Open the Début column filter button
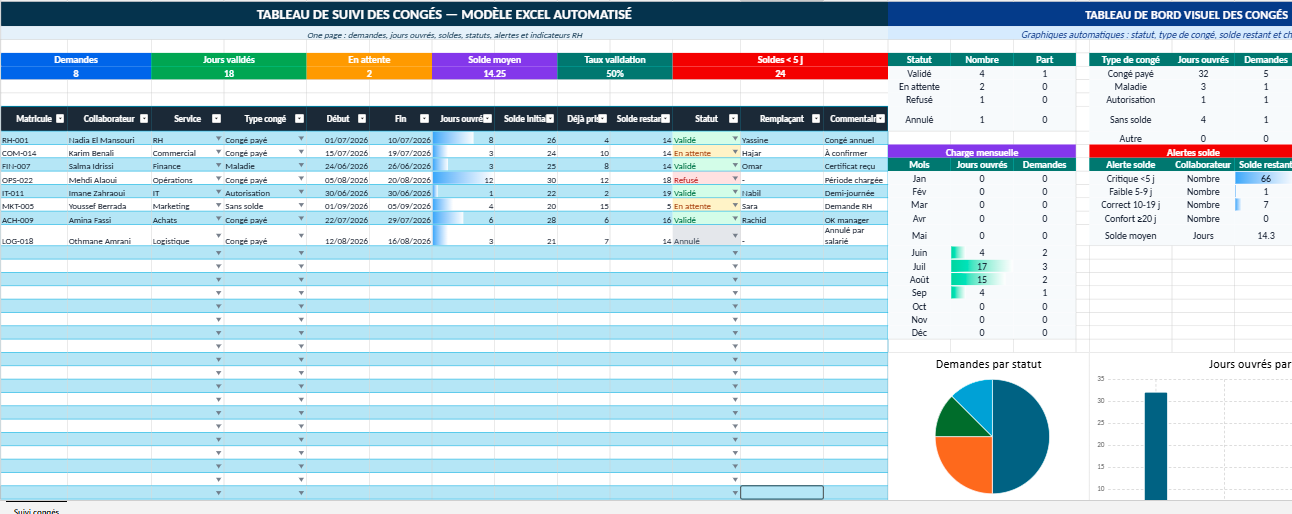This screenshot has height=514, width=1292. [362, 118]
